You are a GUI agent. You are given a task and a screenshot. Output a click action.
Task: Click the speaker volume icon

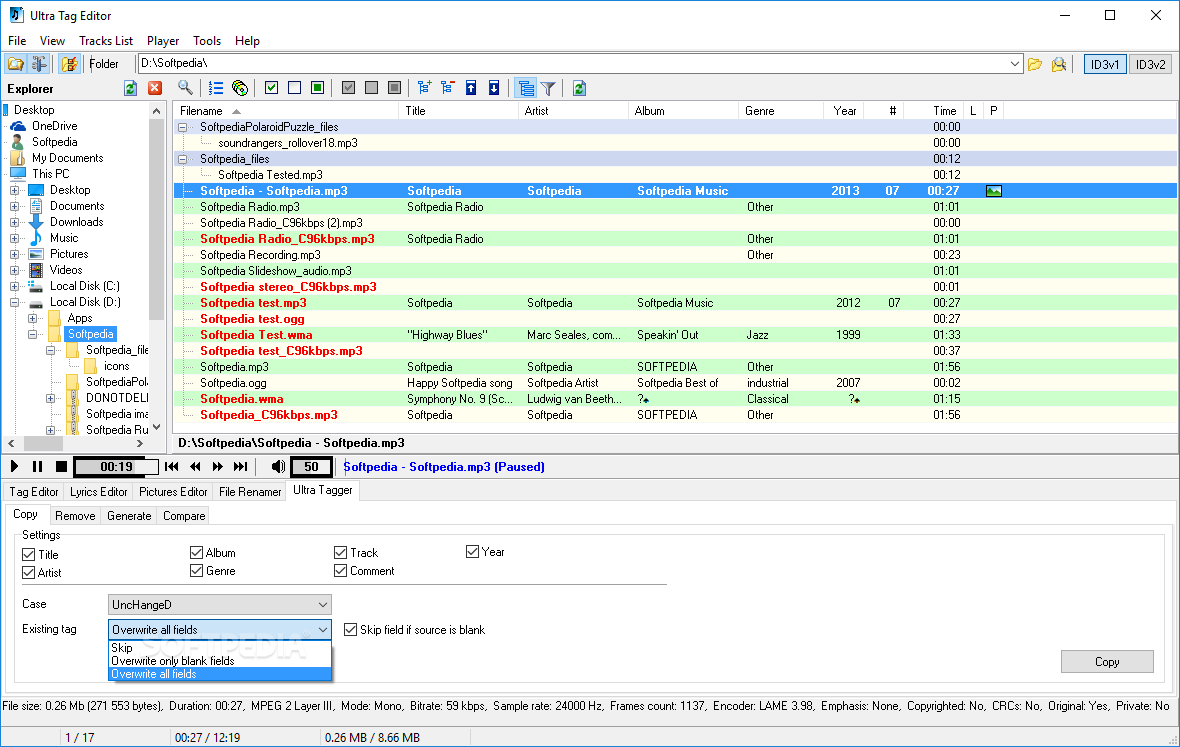(278, 466)
